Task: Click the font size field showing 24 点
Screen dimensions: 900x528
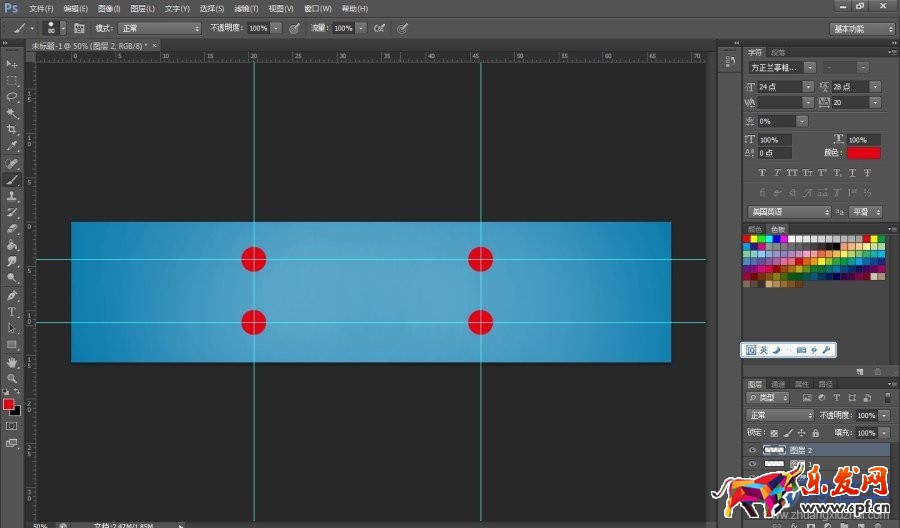Action: tap(785, 87)
